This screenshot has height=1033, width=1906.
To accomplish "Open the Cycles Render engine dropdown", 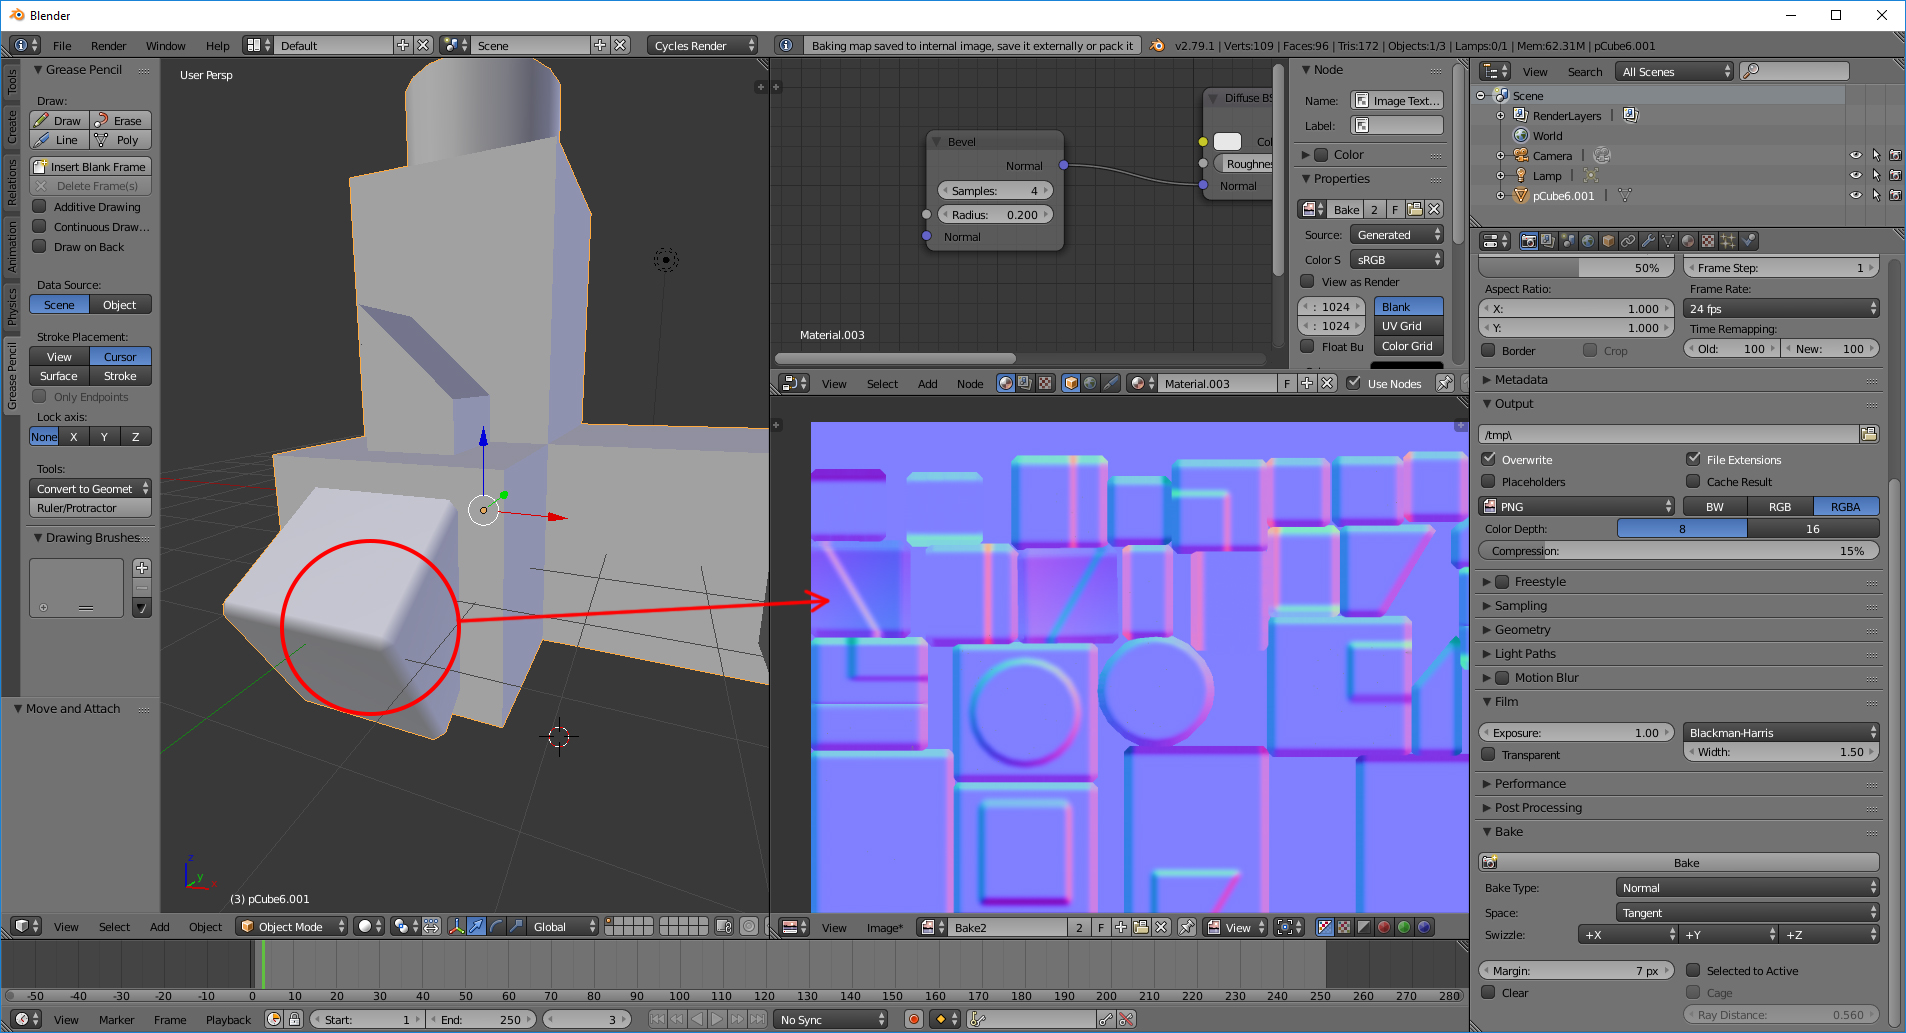I will pos(702,45).
